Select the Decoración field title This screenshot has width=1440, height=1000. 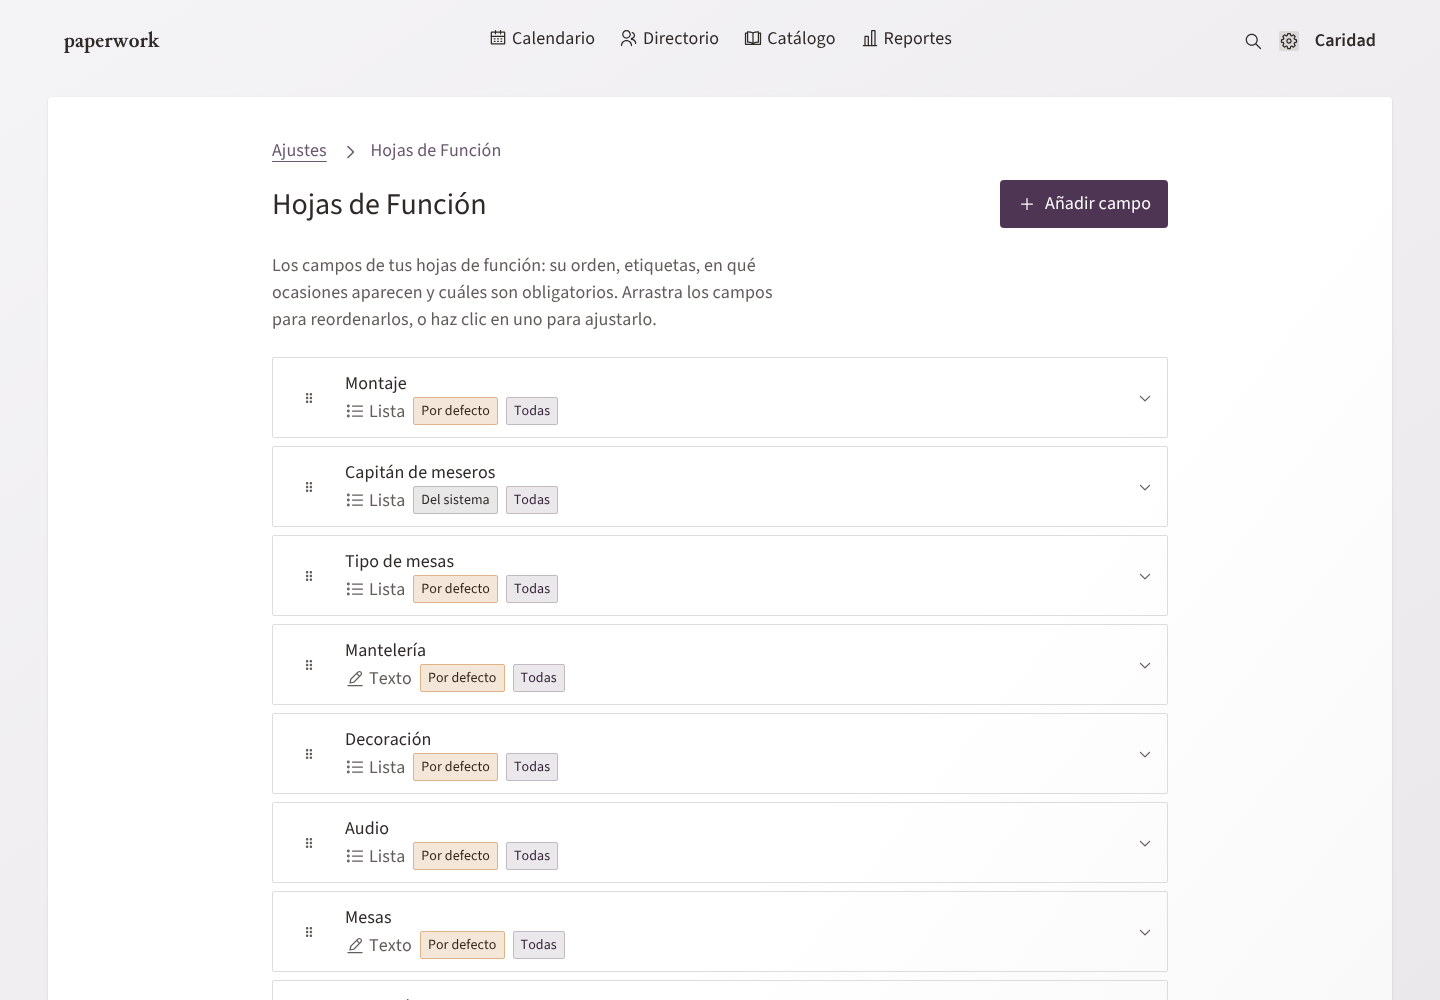(x=388, y=739)
